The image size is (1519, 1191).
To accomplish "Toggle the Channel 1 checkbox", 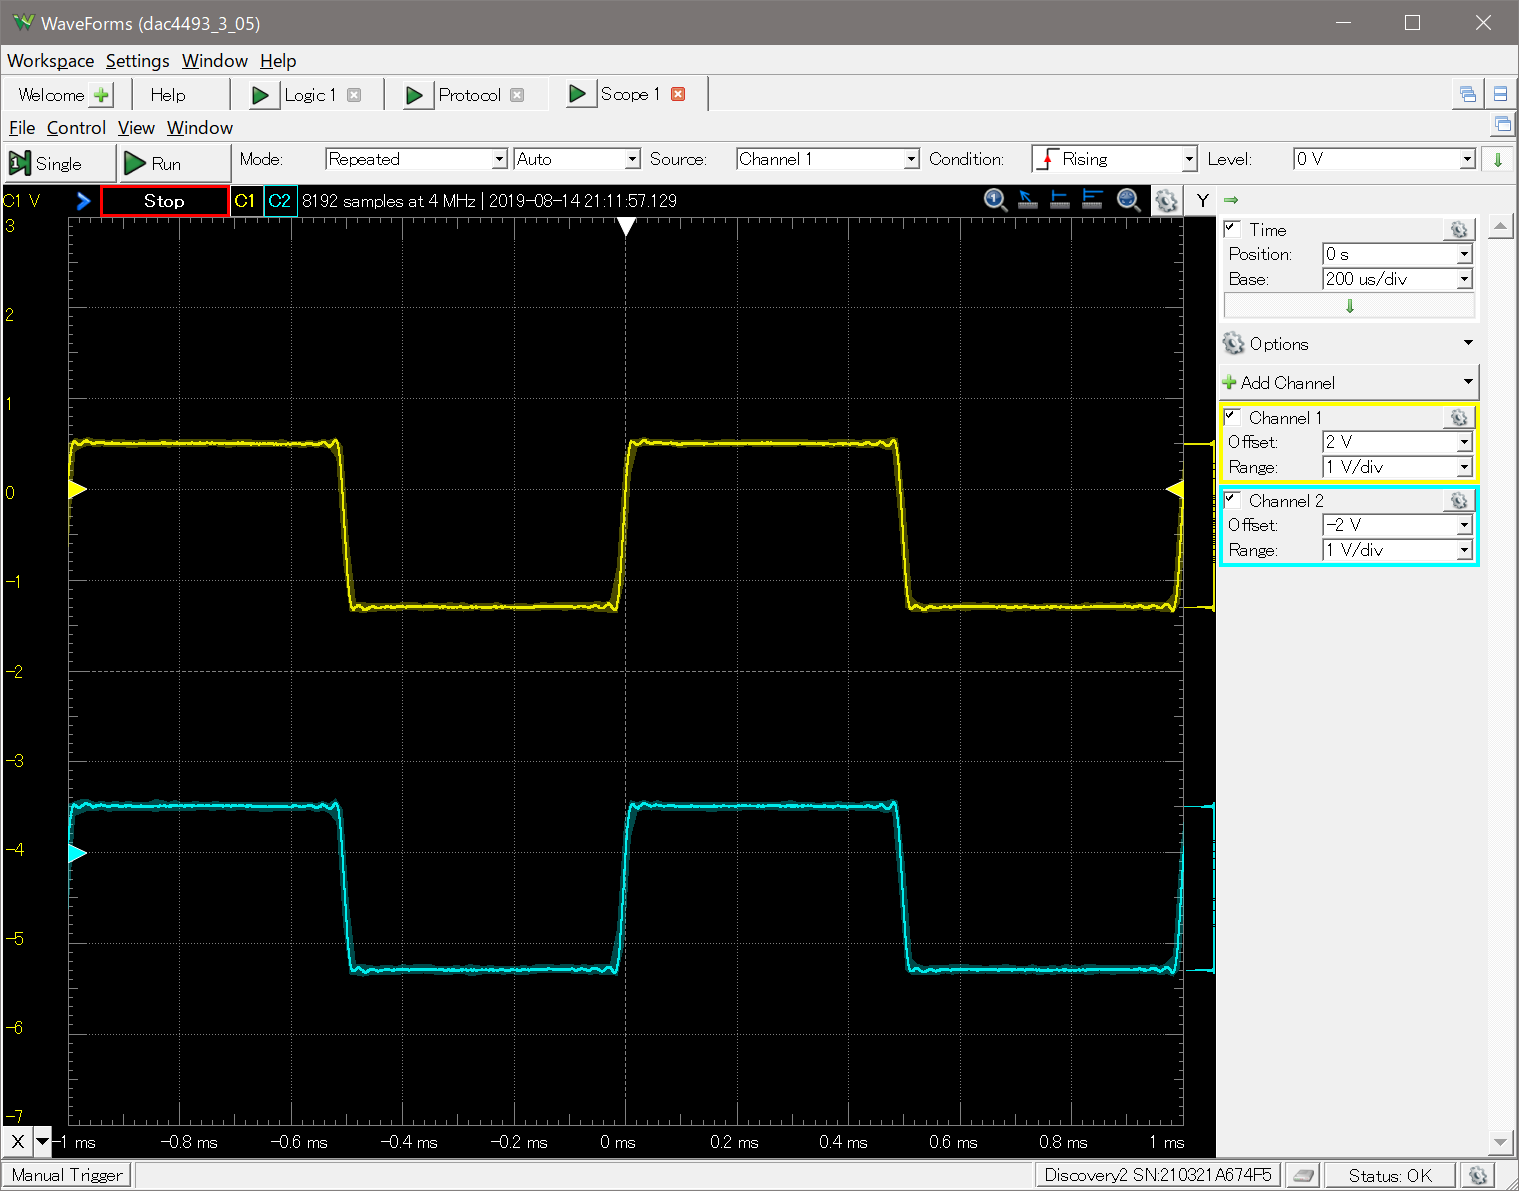I will pyautogui.click(x=1232, y=417).
